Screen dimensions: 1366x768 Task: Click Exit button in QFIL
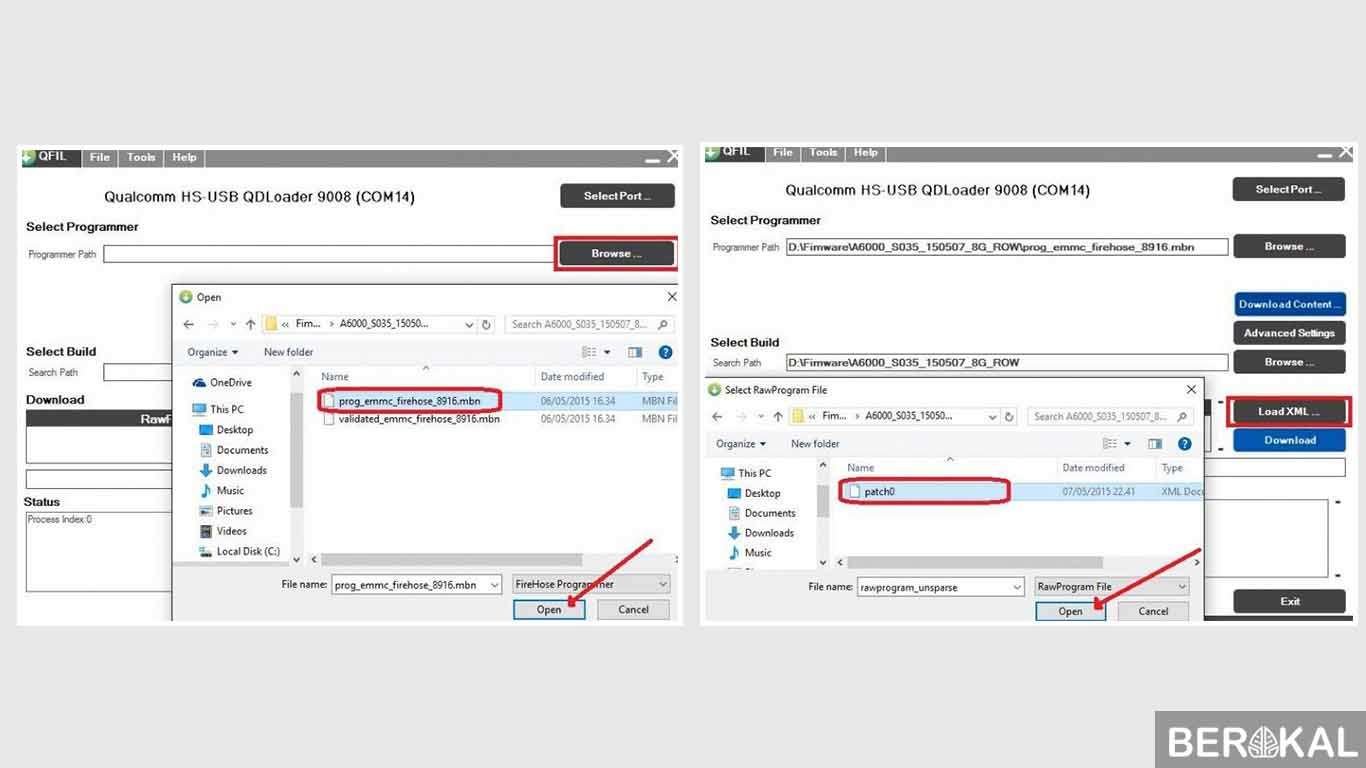1289,601
